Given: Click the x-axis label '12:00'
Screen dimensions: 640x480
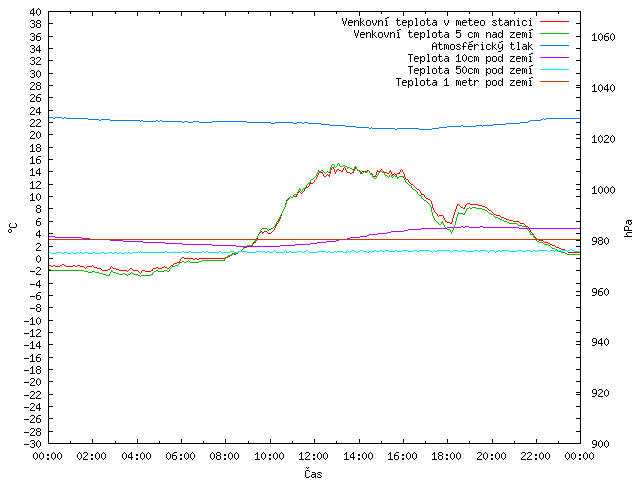Looking at the screenshot, I should pyautogui.click(x=314, y=456).
